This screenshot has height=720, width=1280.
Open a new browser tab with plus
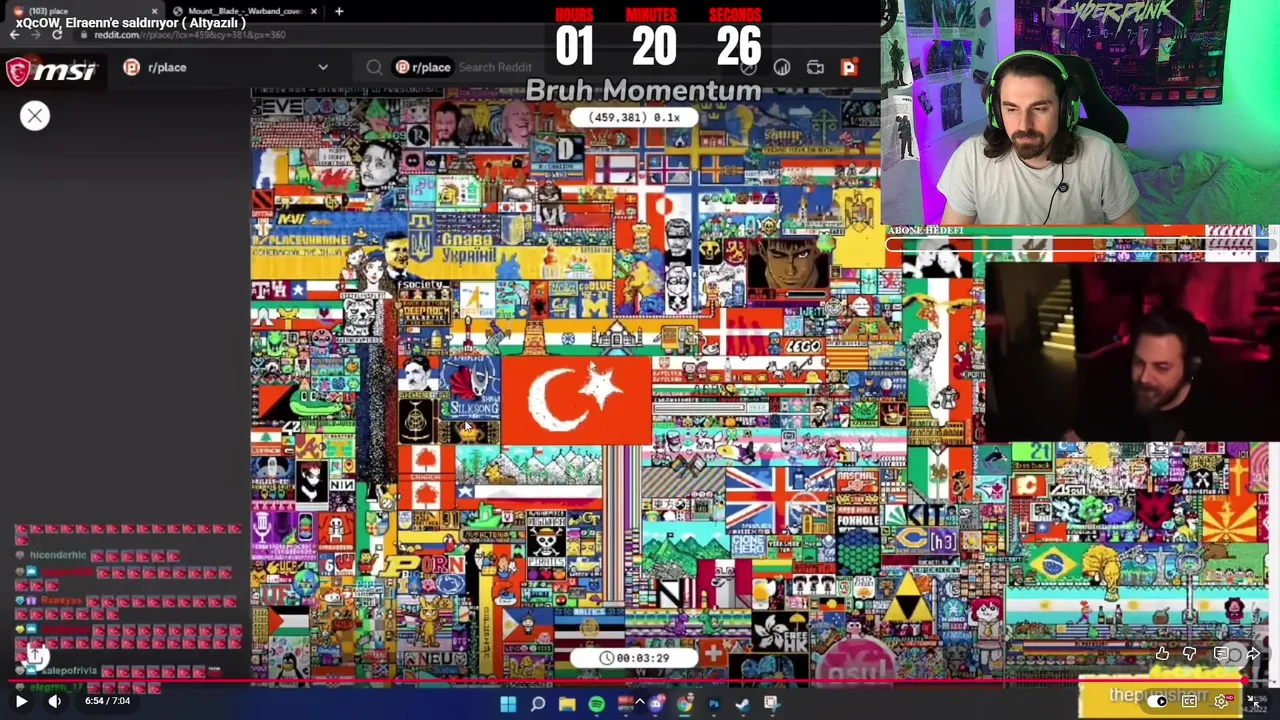tap(339, 11)
